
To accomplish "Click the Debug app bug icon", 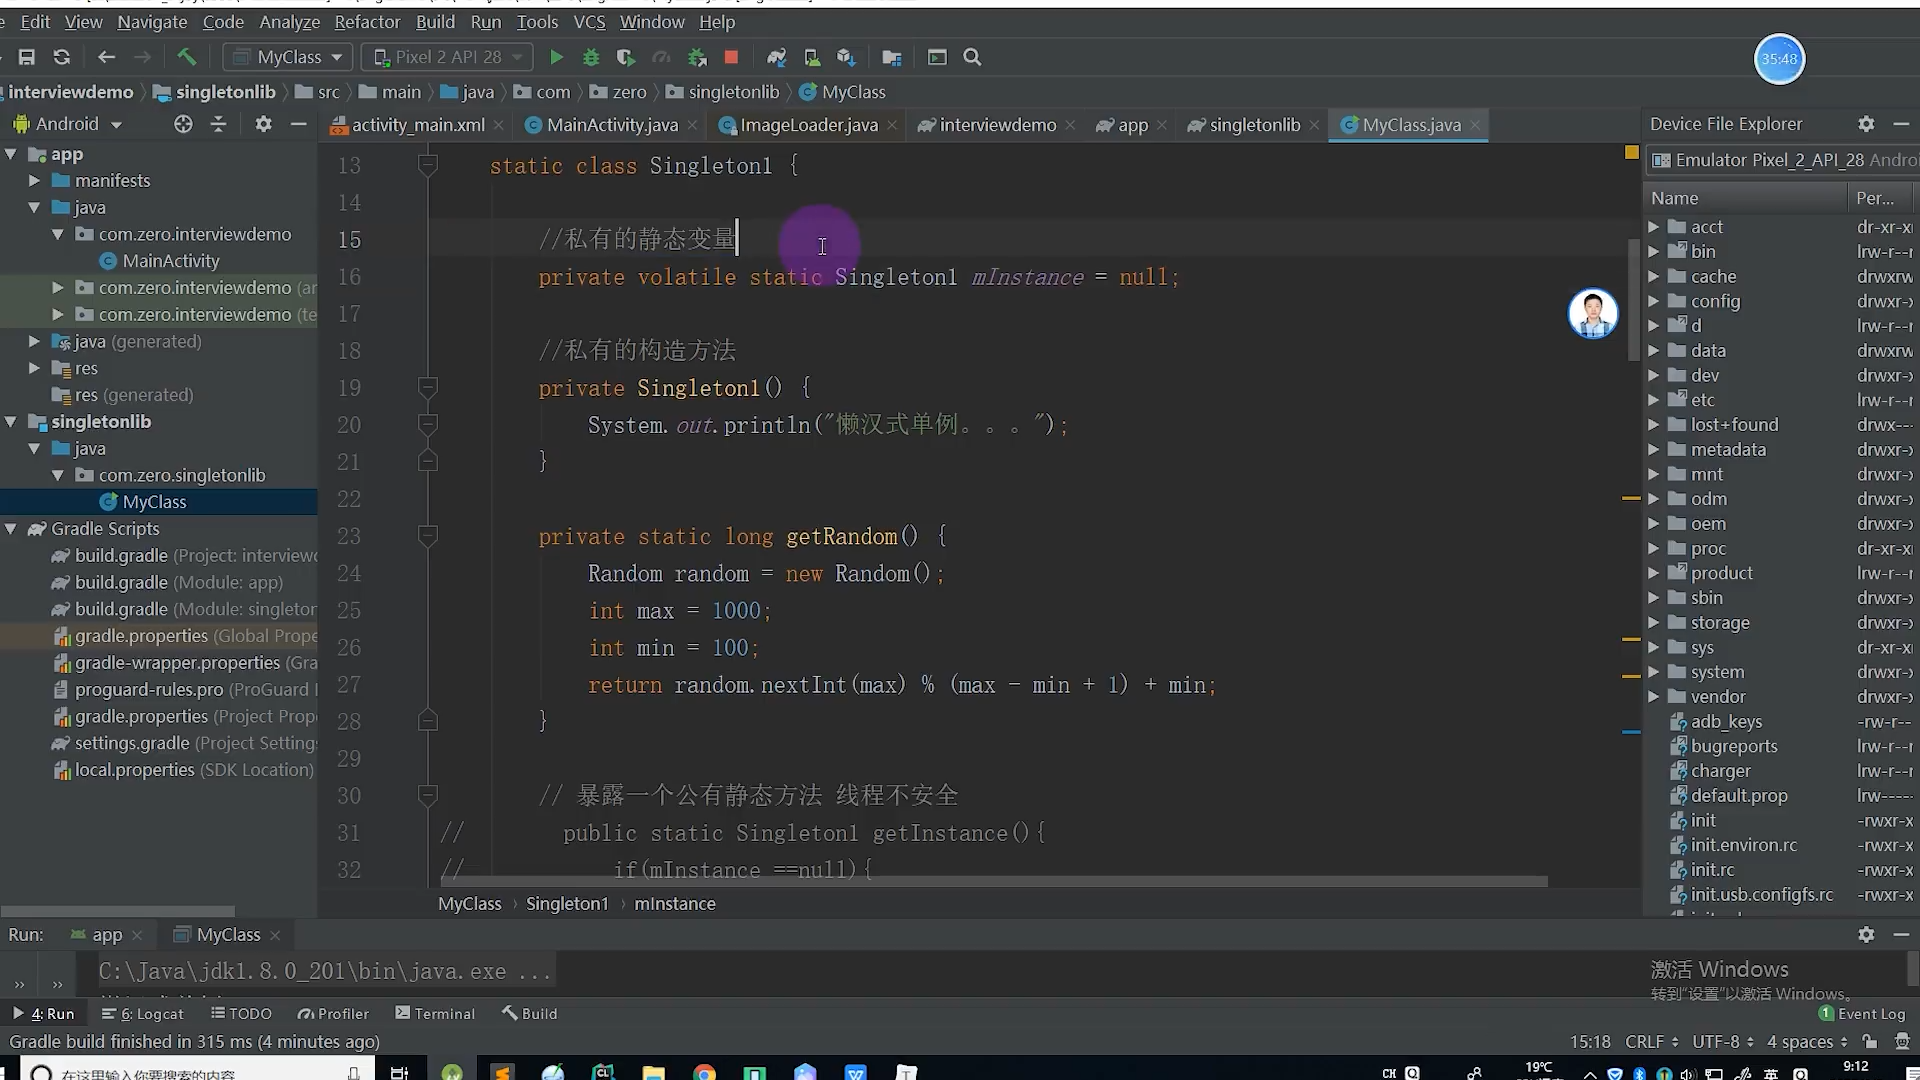I will point(591,58).
